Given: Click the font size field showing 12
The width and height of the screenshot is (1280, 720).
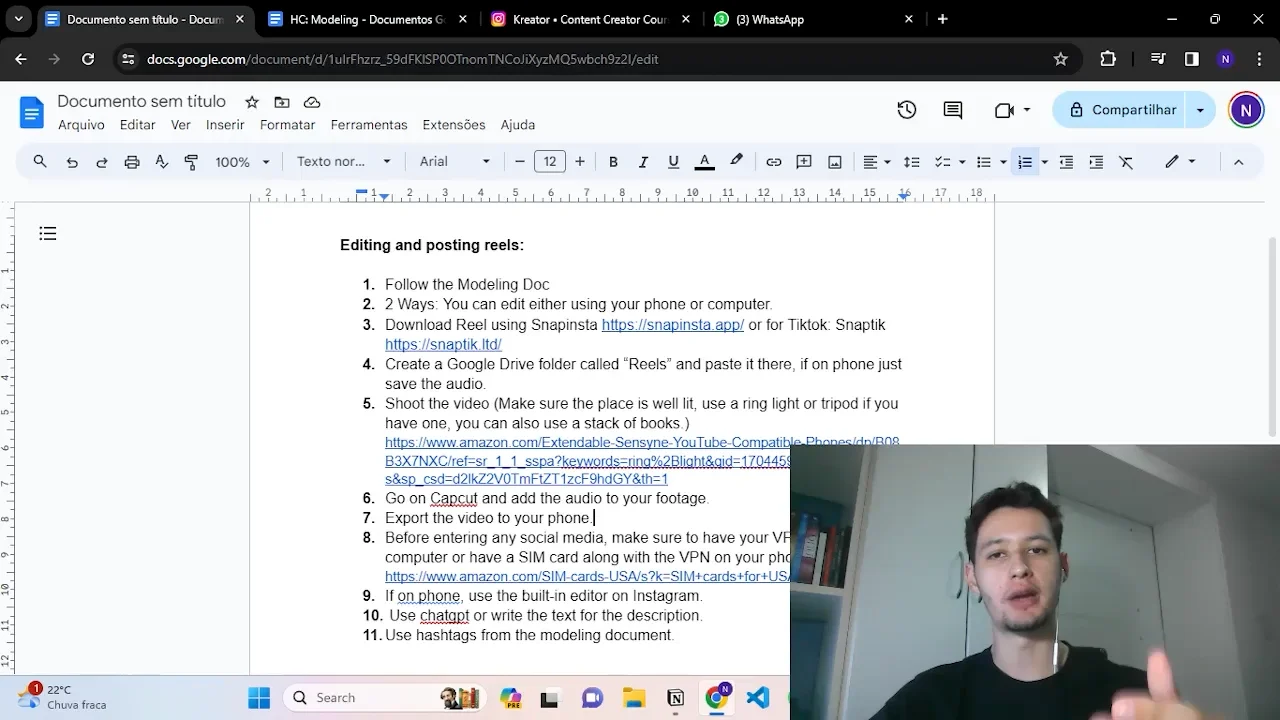Looking at the screenshot, I should coord(550,162).
